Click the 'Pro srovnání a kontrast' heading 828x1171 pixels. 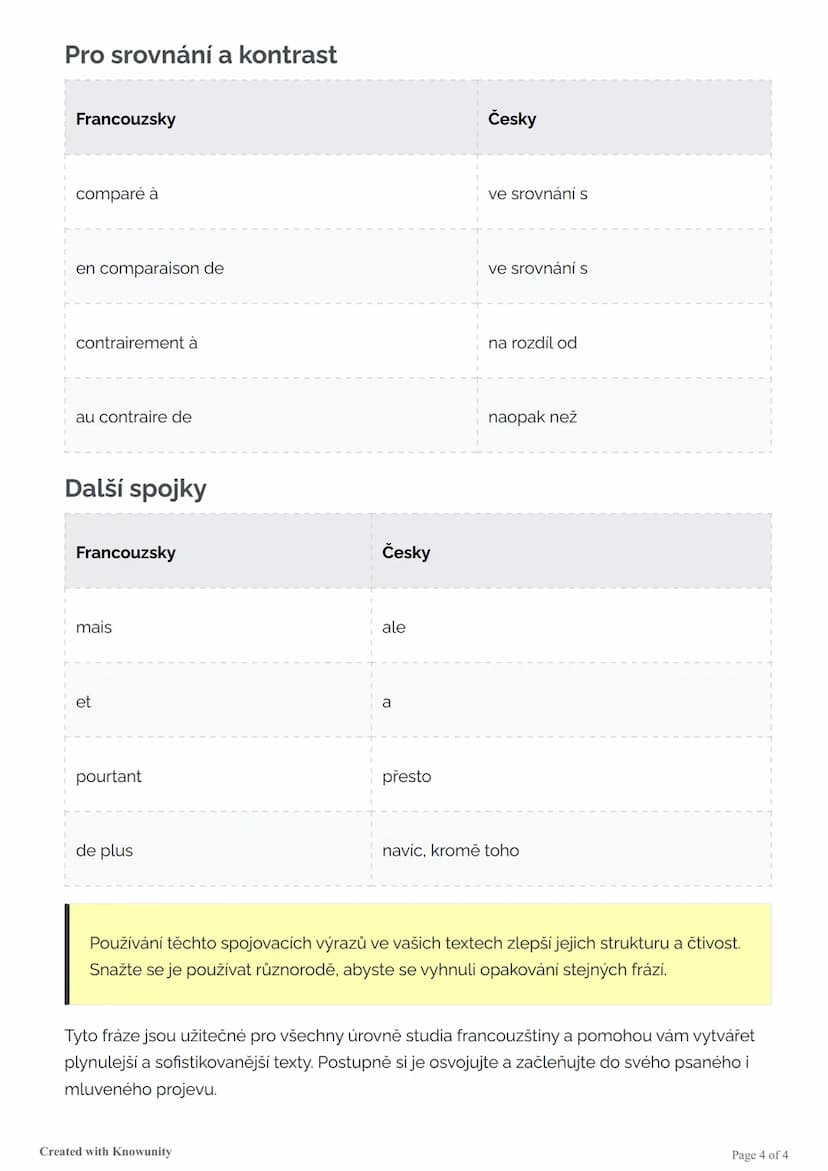pyautogui.click(x=201, y=55)
